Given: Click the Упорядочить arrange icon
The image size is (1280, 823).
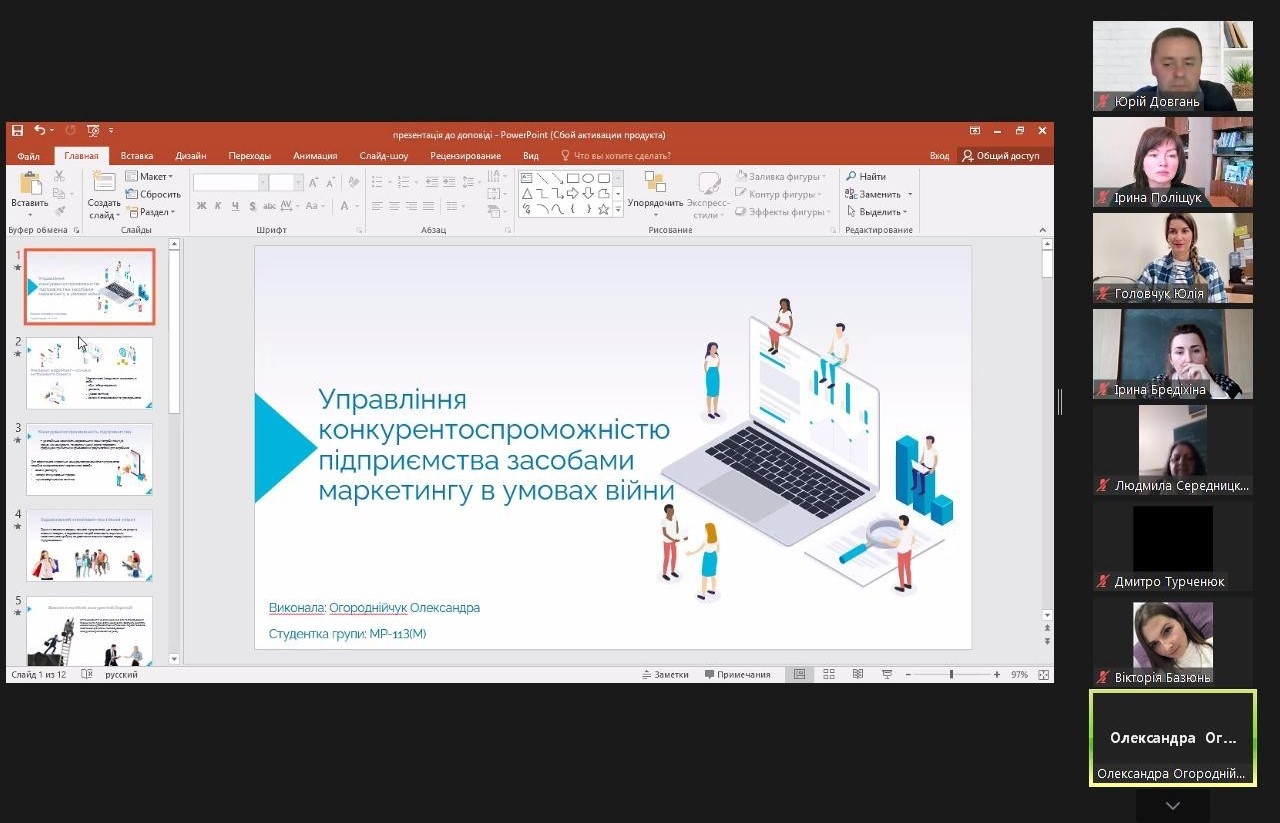Looking at the screenshot, I should click(655, 183).
